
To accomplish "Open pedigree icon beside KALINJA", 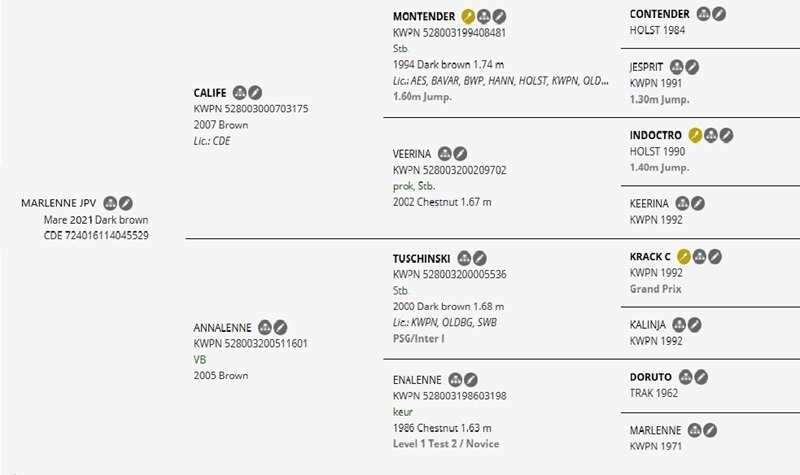I will tap(678, 324).
